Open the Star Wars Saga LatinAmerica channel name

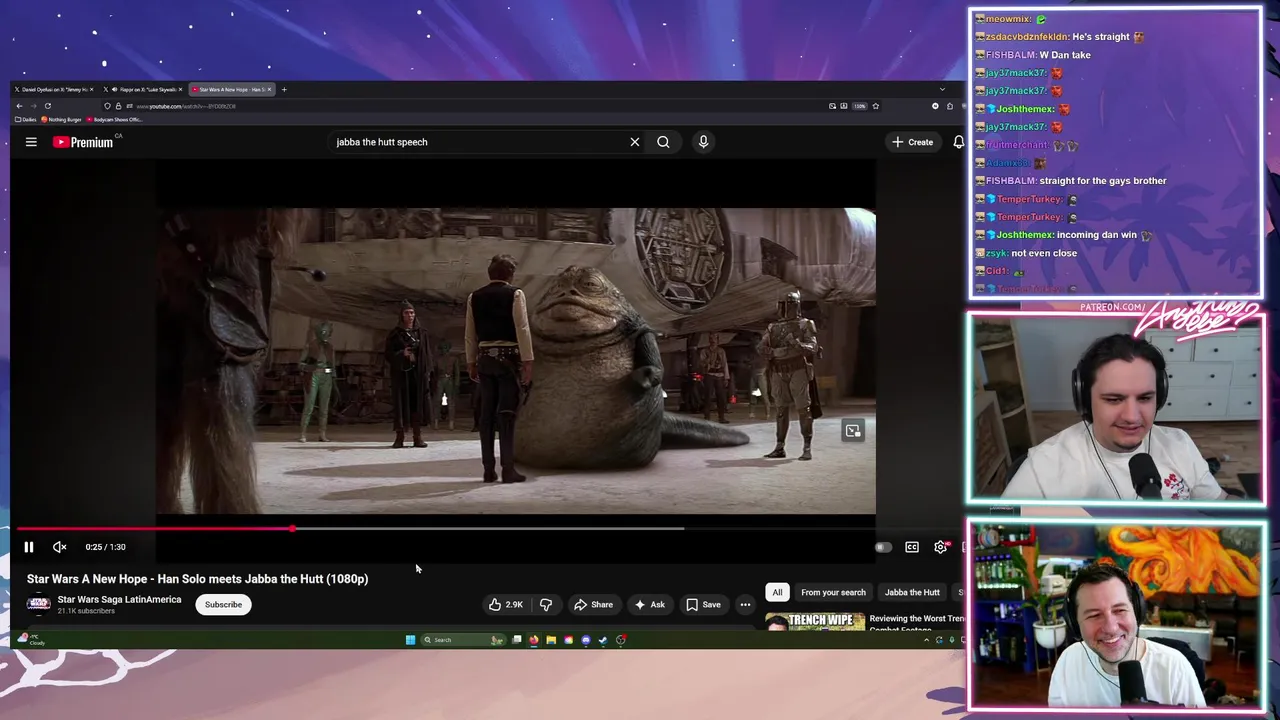(119, 599)
